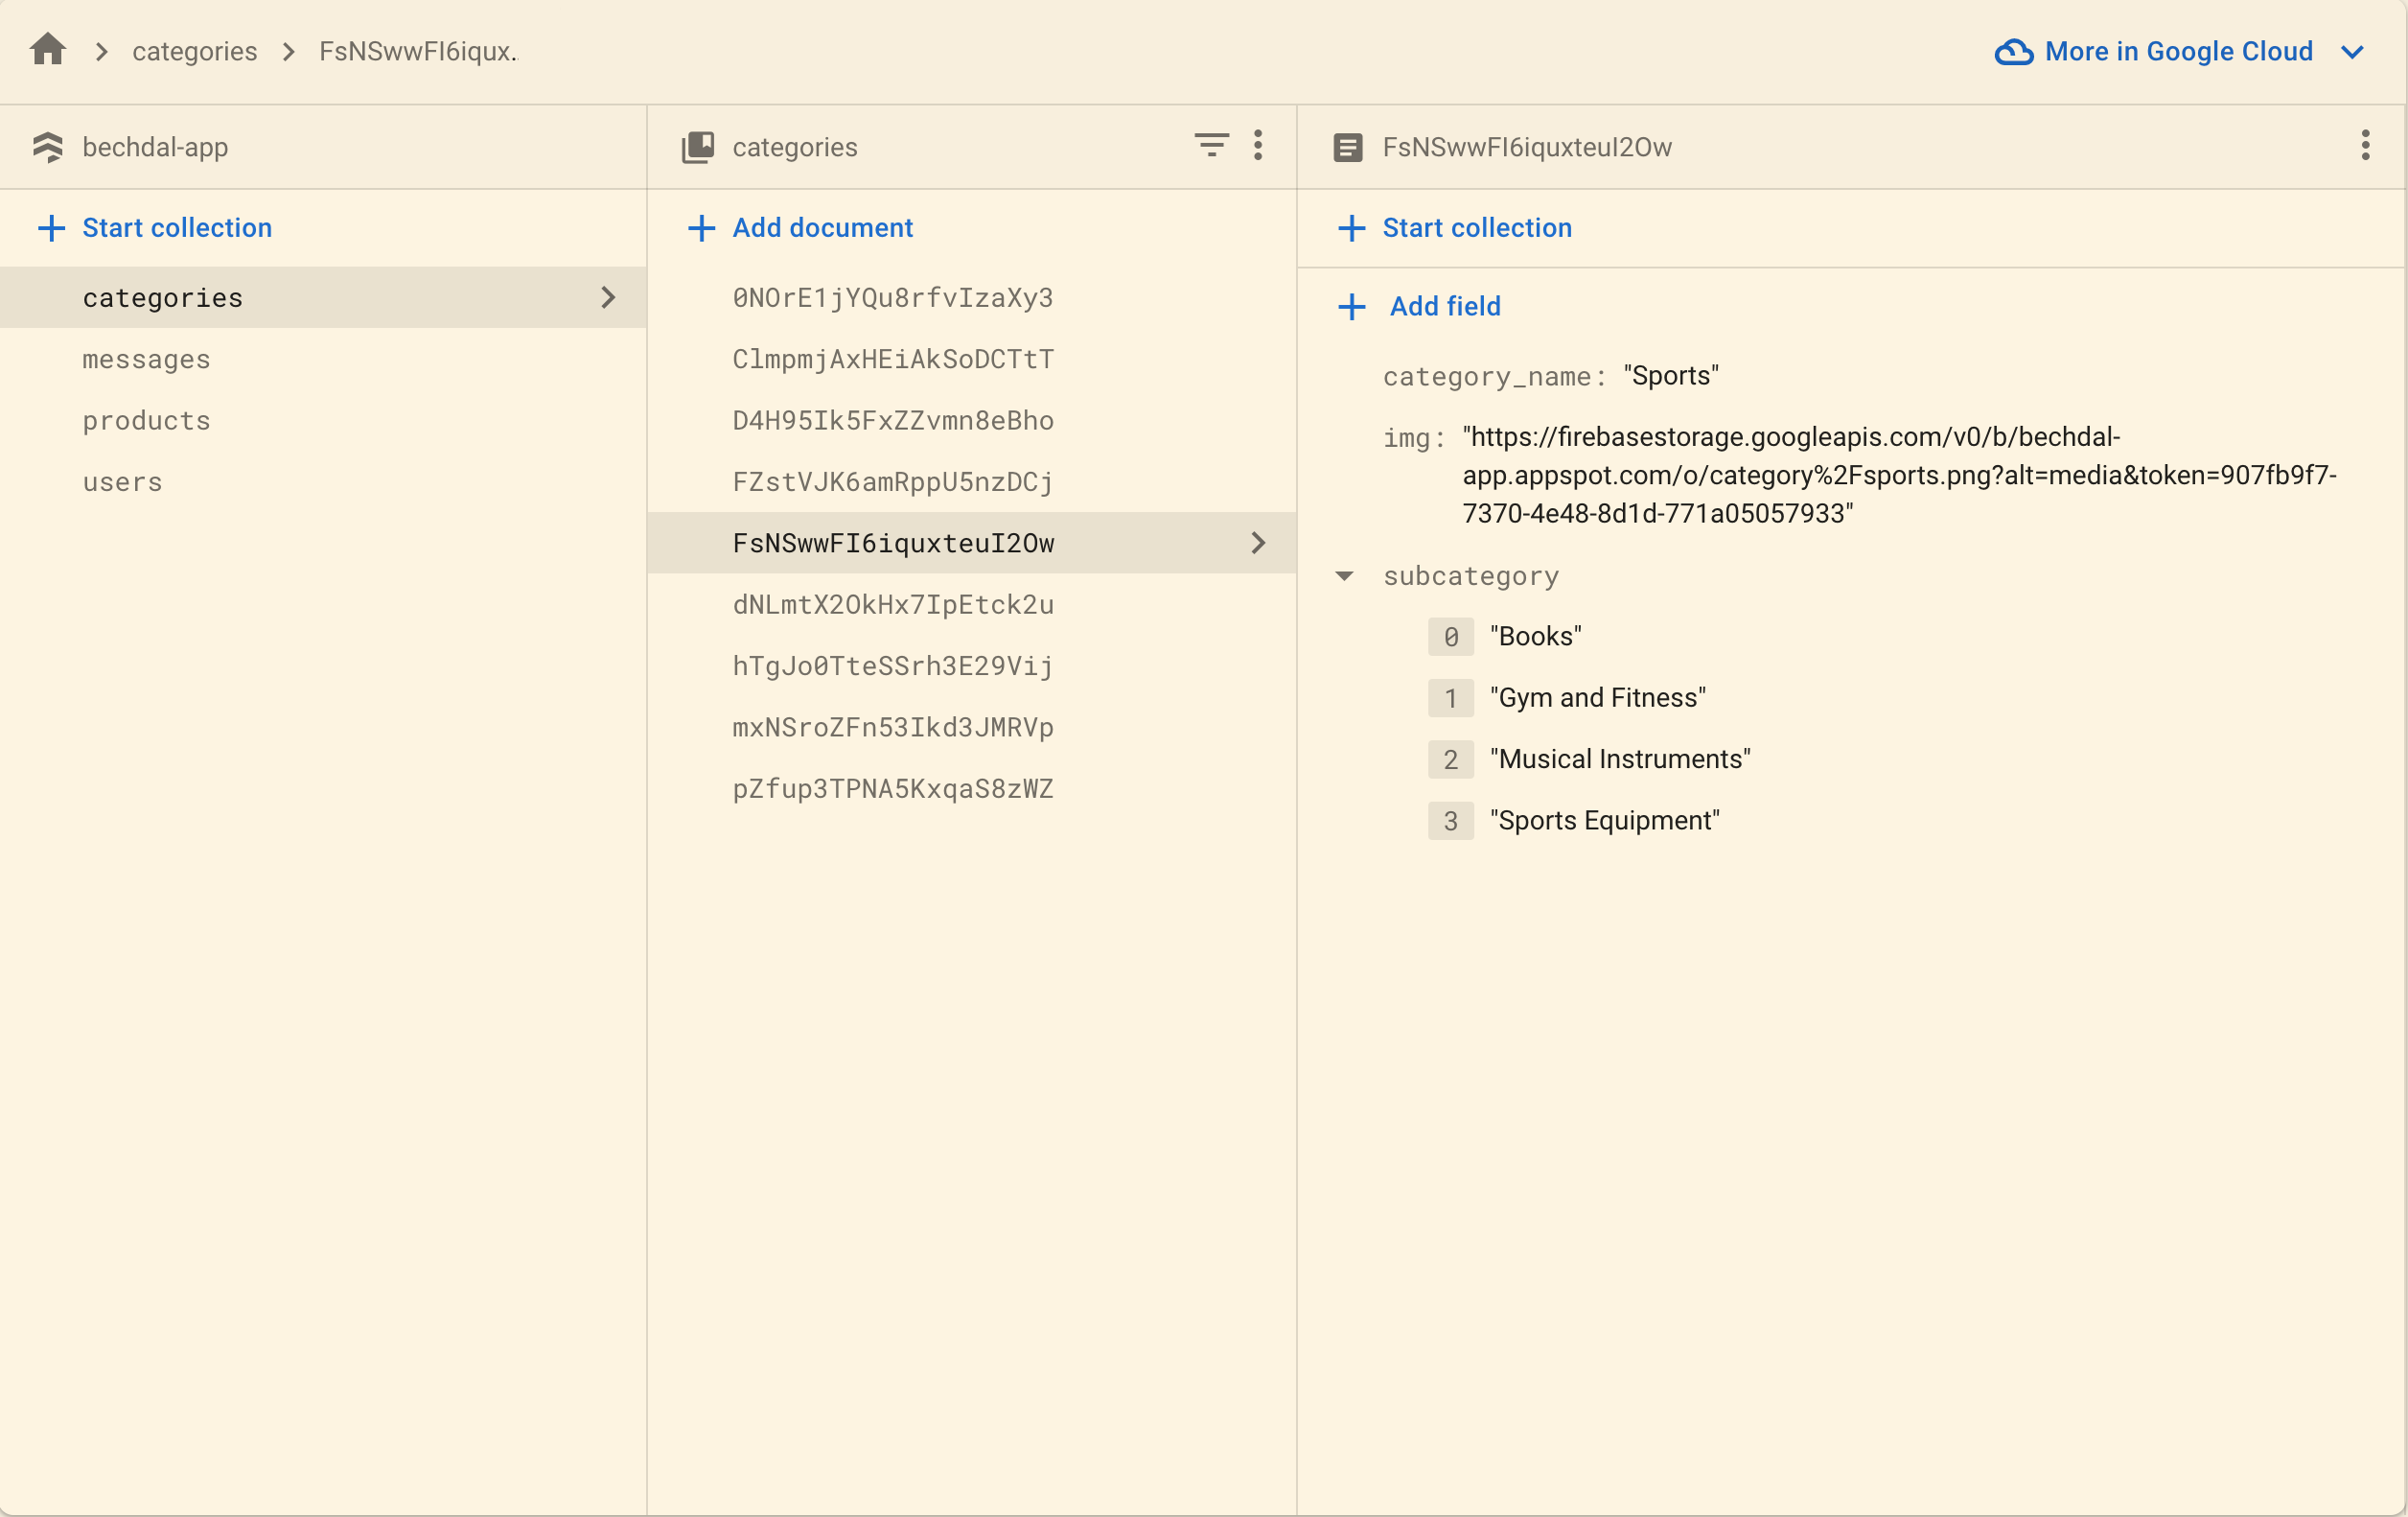Click the home icon in breadcrumb
Screen dimensions: 2408x1517
48,50
